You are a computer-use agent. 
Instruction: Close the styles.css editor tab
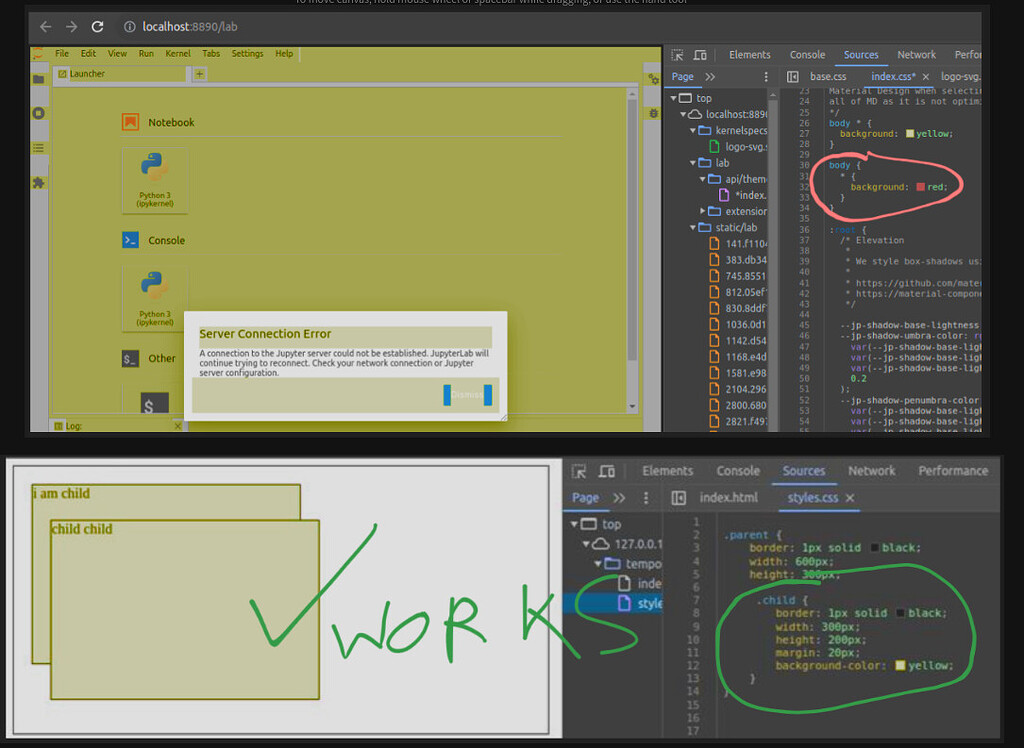coord(850,498)
